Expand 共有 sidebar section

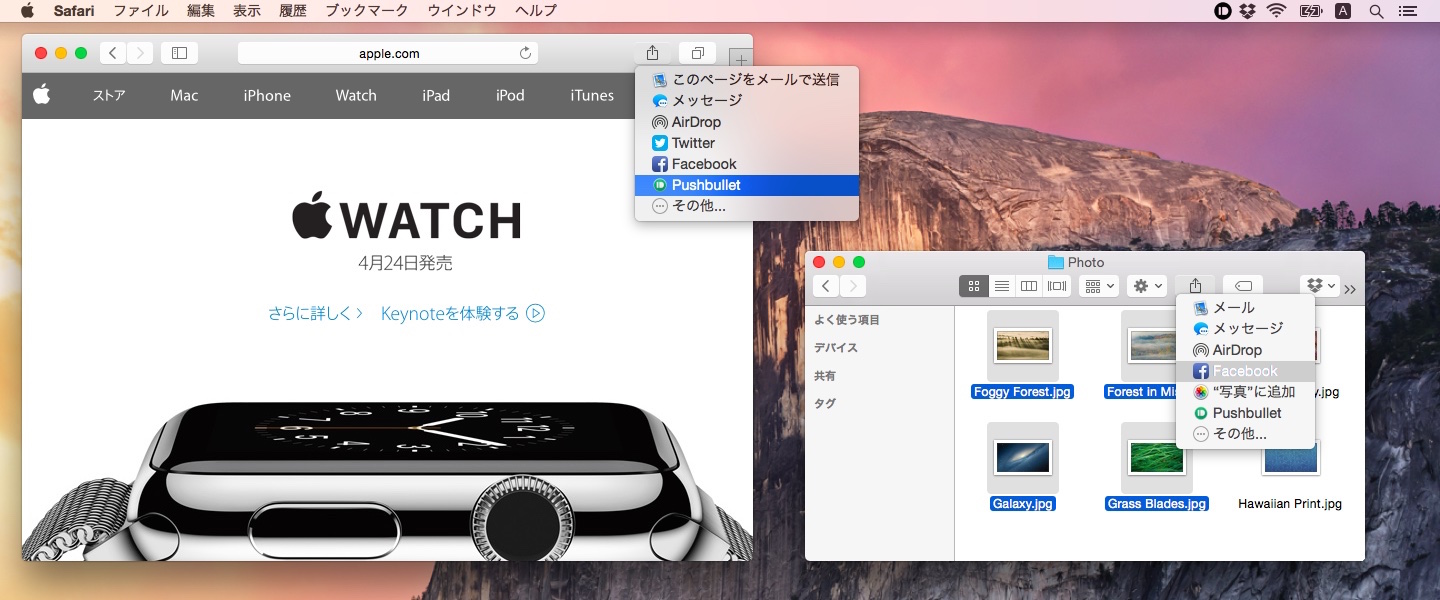[x=824, y=376]
